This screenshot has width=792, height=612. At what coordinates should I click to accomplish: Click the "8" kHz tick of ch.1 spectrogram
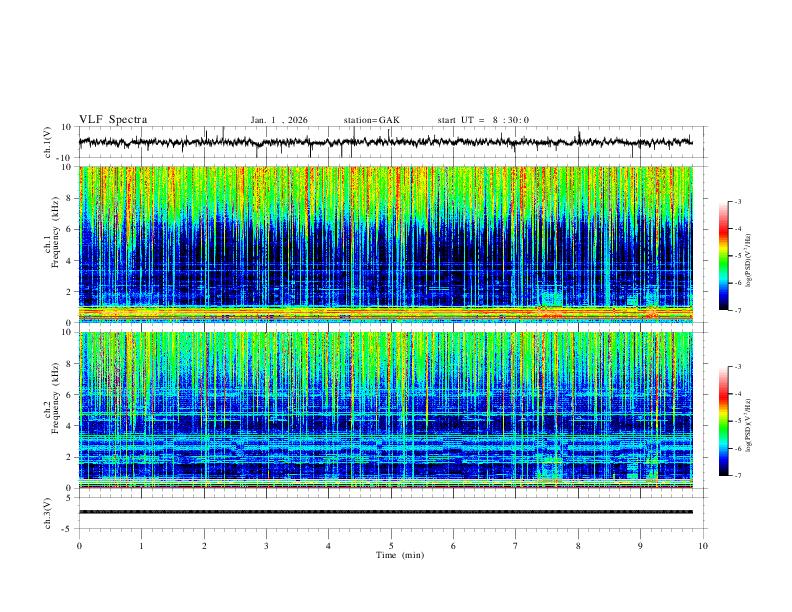tap(69, 198)
